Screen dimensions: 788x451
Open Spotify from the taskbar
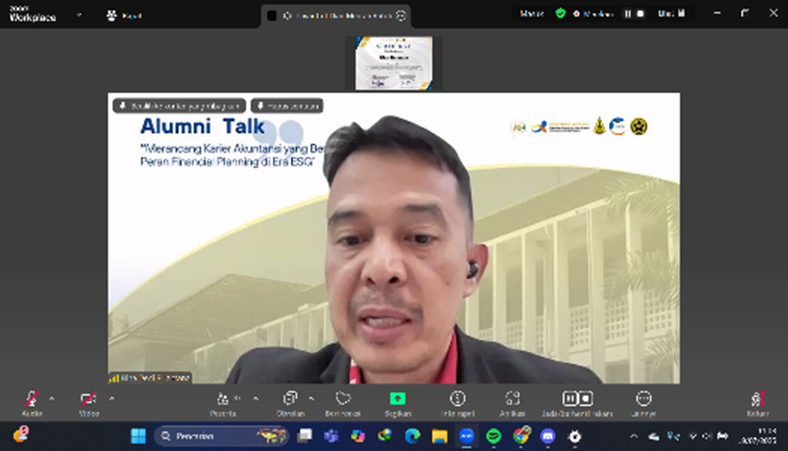point(494,436)
